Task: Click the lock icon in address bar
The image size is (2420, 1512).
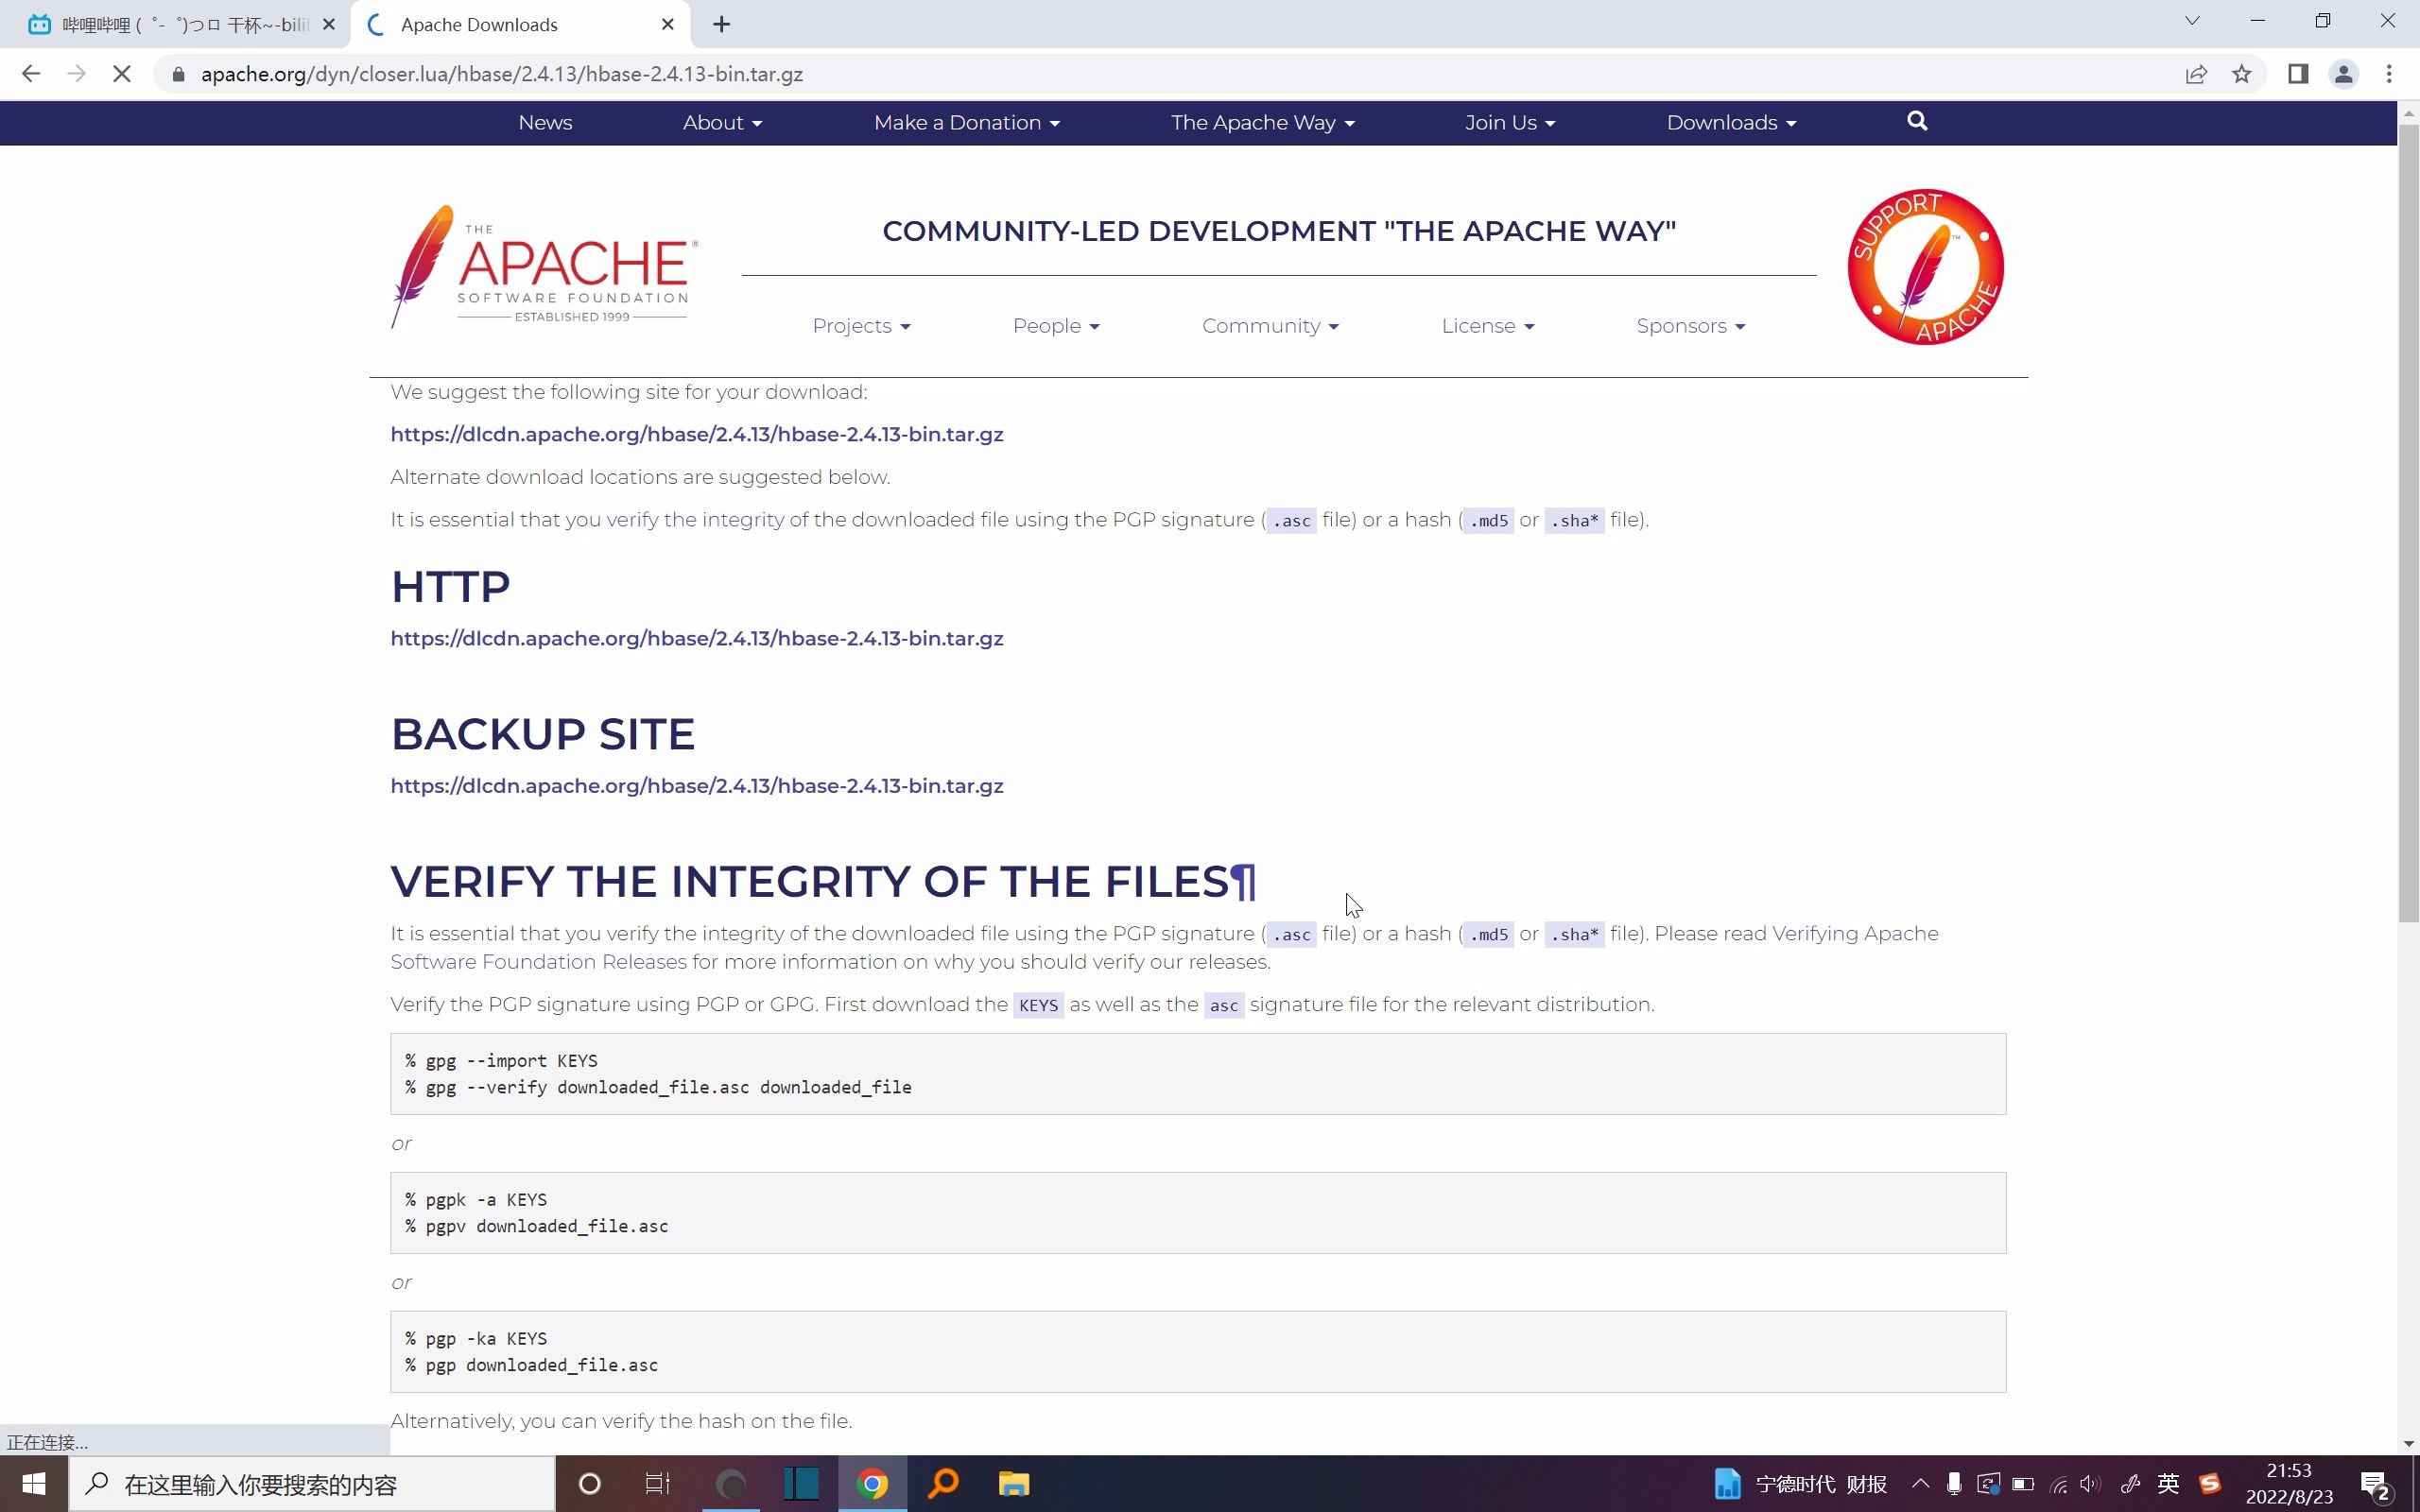Action: click(x=178, y=74)
